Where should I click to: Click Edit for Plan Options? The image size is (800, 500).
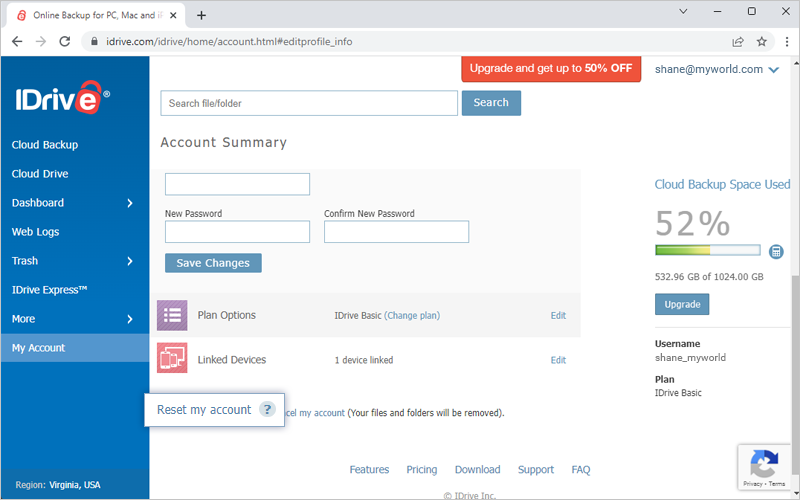click(558, 315)
